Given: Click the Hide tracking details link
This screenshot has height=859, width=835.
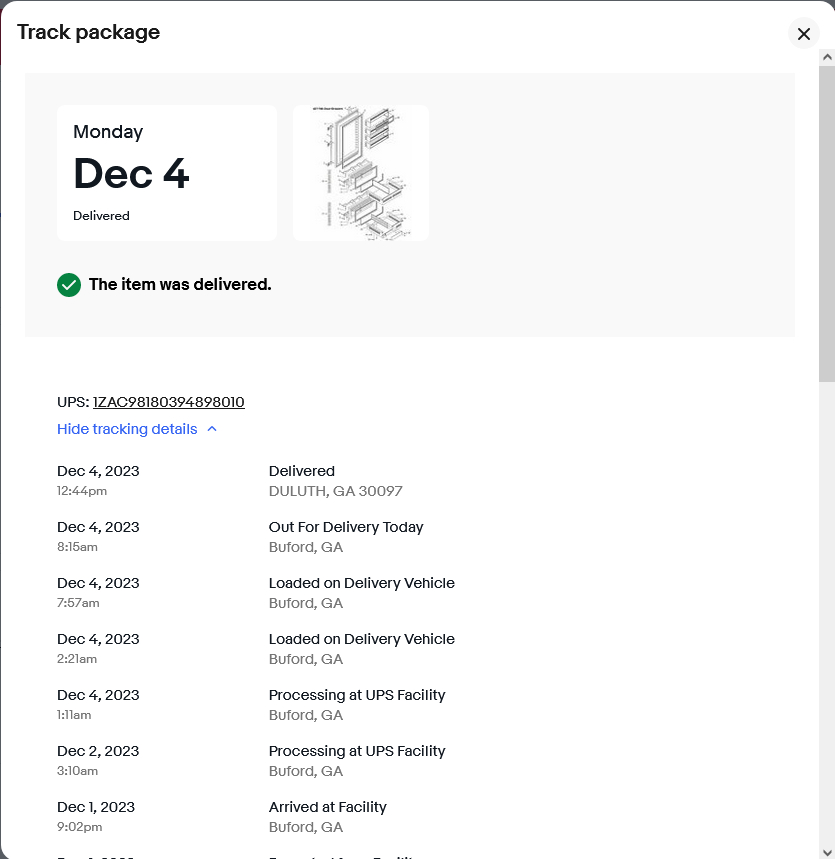Looking at the screenshot, I should 127,429.
